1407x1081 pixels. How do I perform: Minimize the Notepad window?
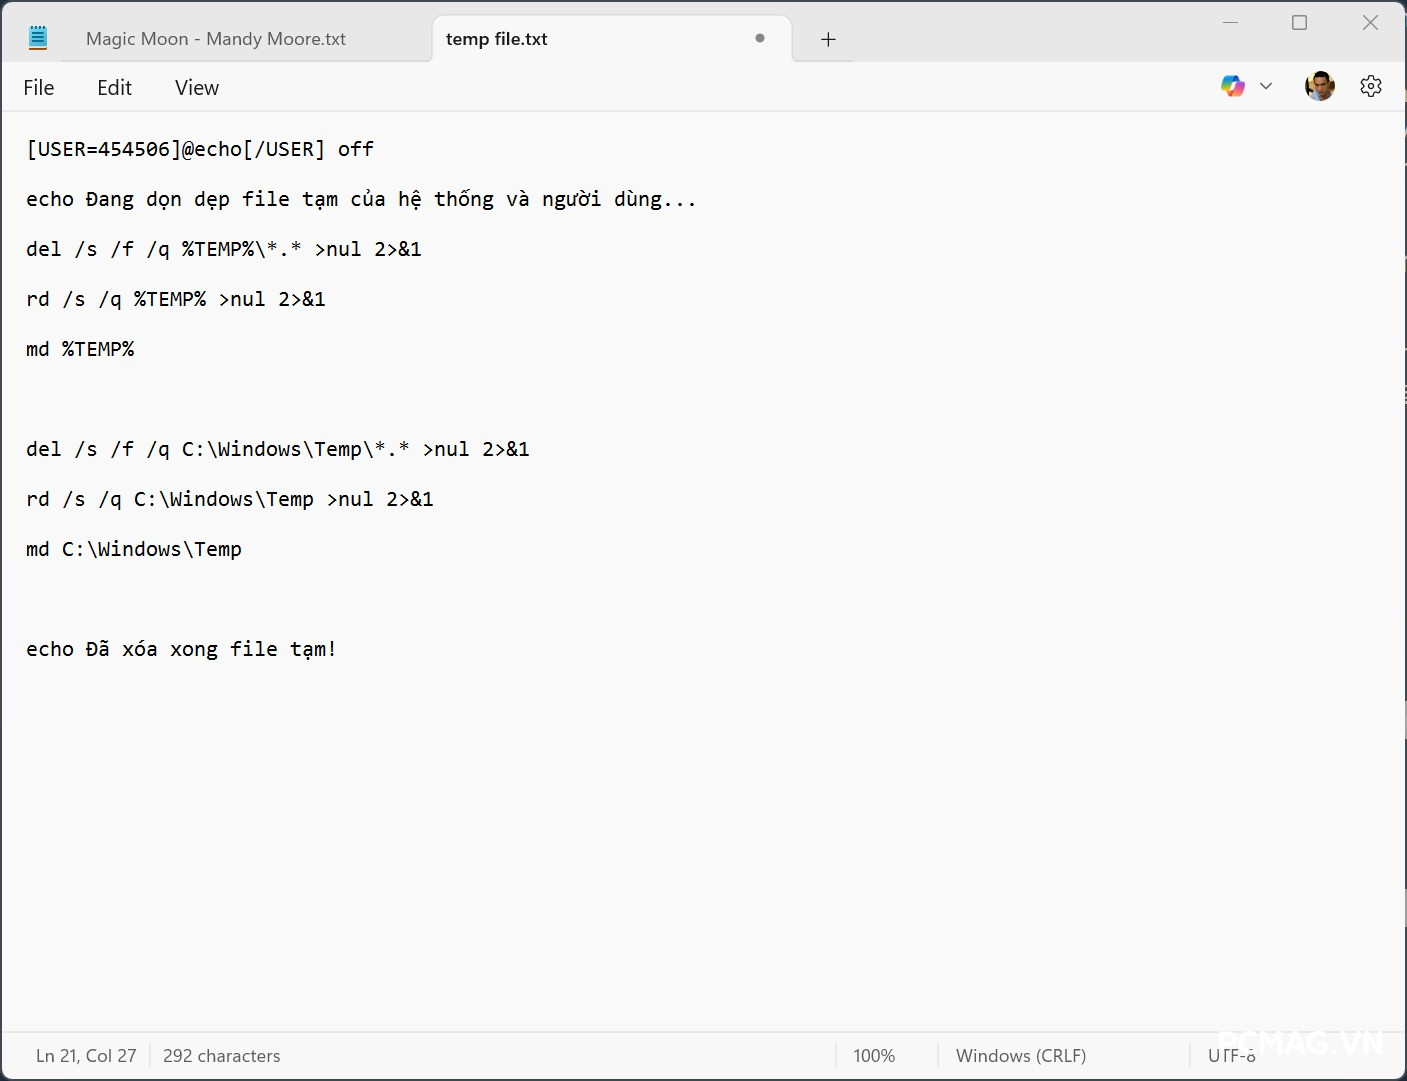[x=1230, y=23]
